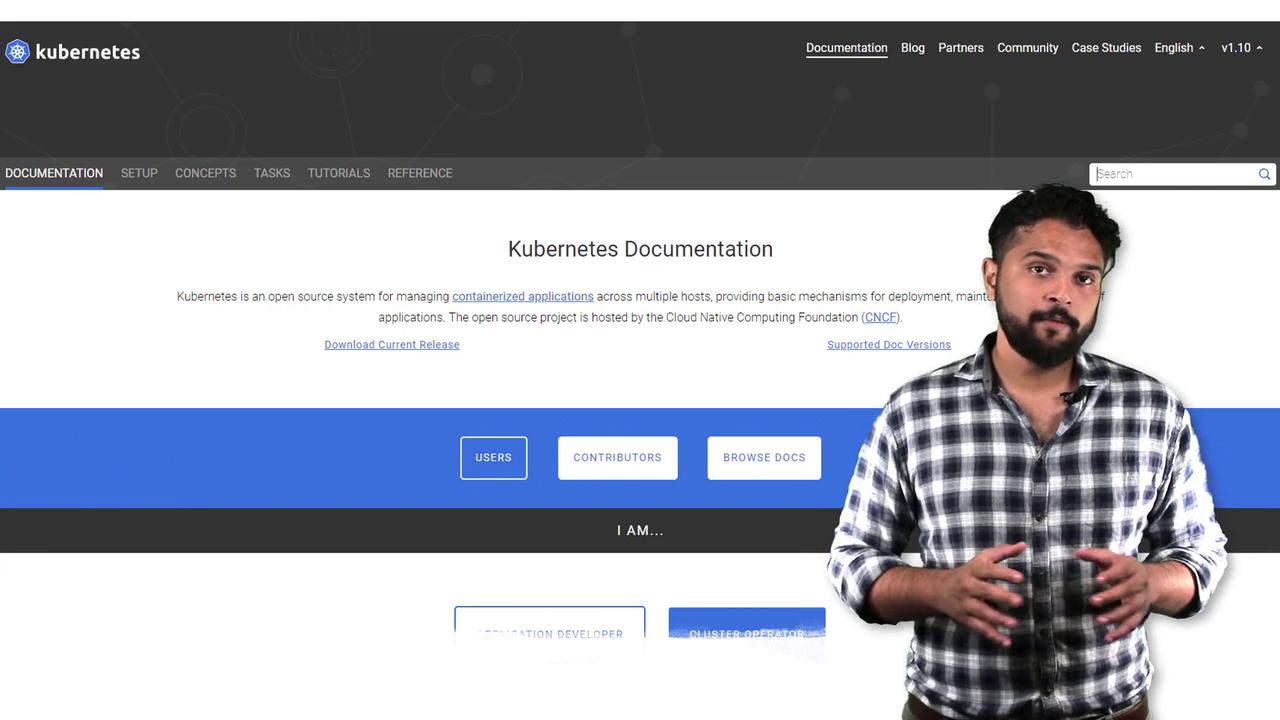Screen dimensions: 1280x720
Task: Open Case Studies in the header
Action: tap(1105, 48)
